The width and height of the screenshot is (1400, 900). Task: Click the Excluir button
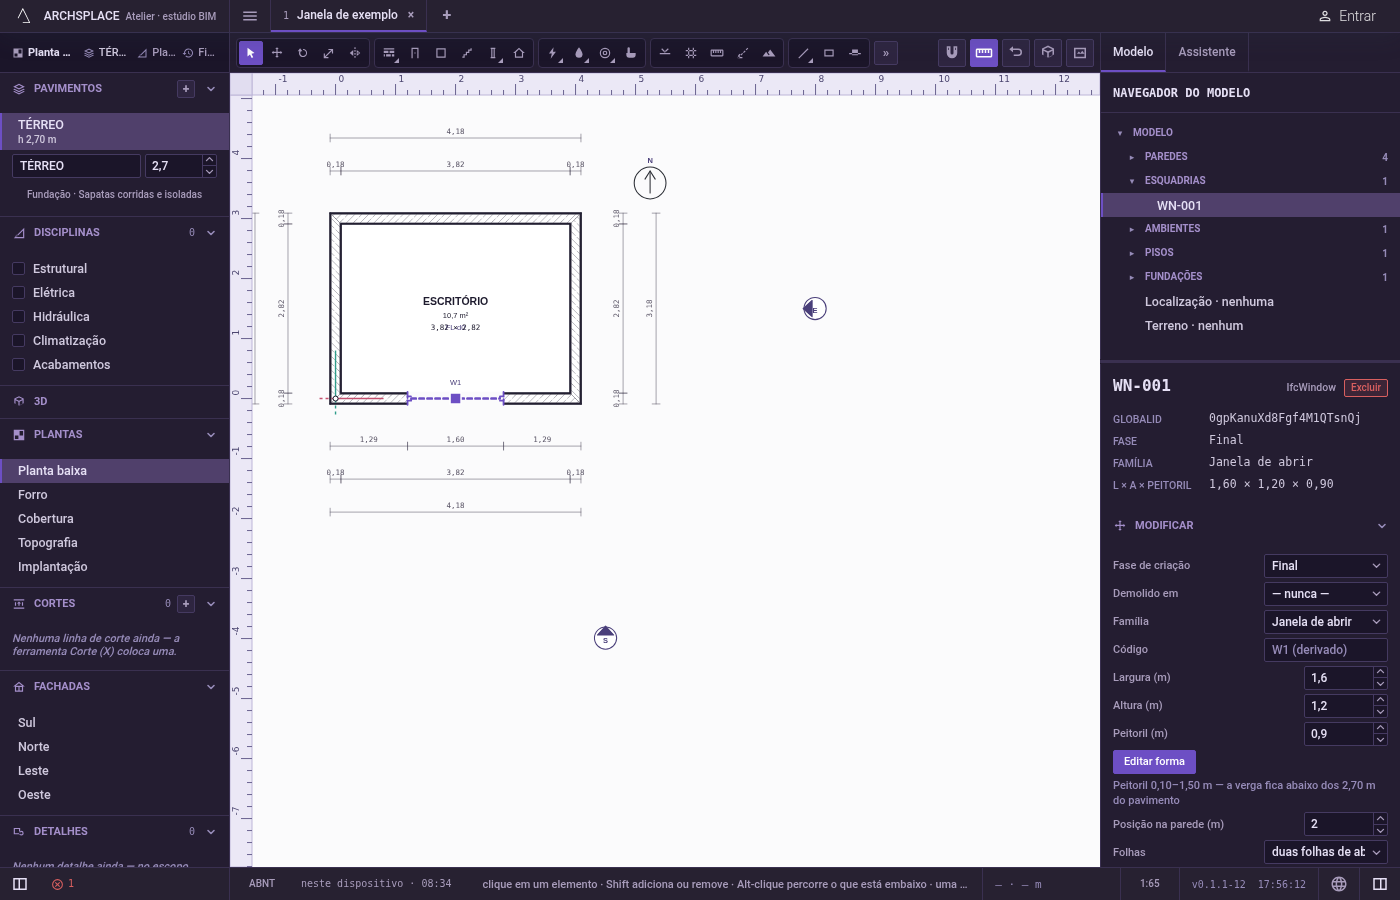pyautogui.click(x=1366, y=388)
